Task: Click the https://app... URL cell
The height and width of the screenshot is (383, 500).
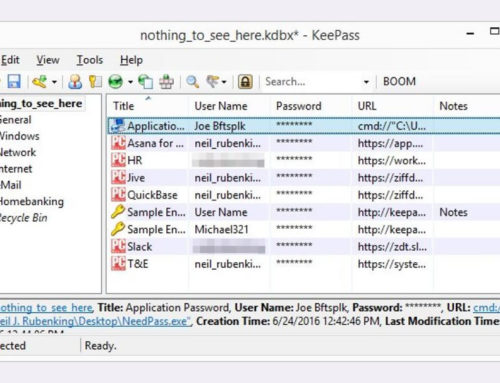Action: point(390,143)
